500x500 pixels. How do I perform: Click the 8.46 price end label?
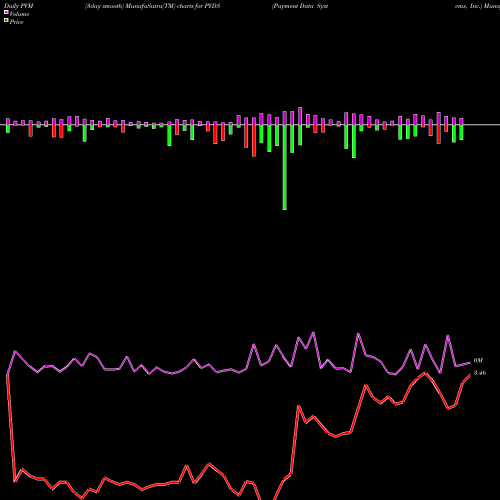coord(480,373)
